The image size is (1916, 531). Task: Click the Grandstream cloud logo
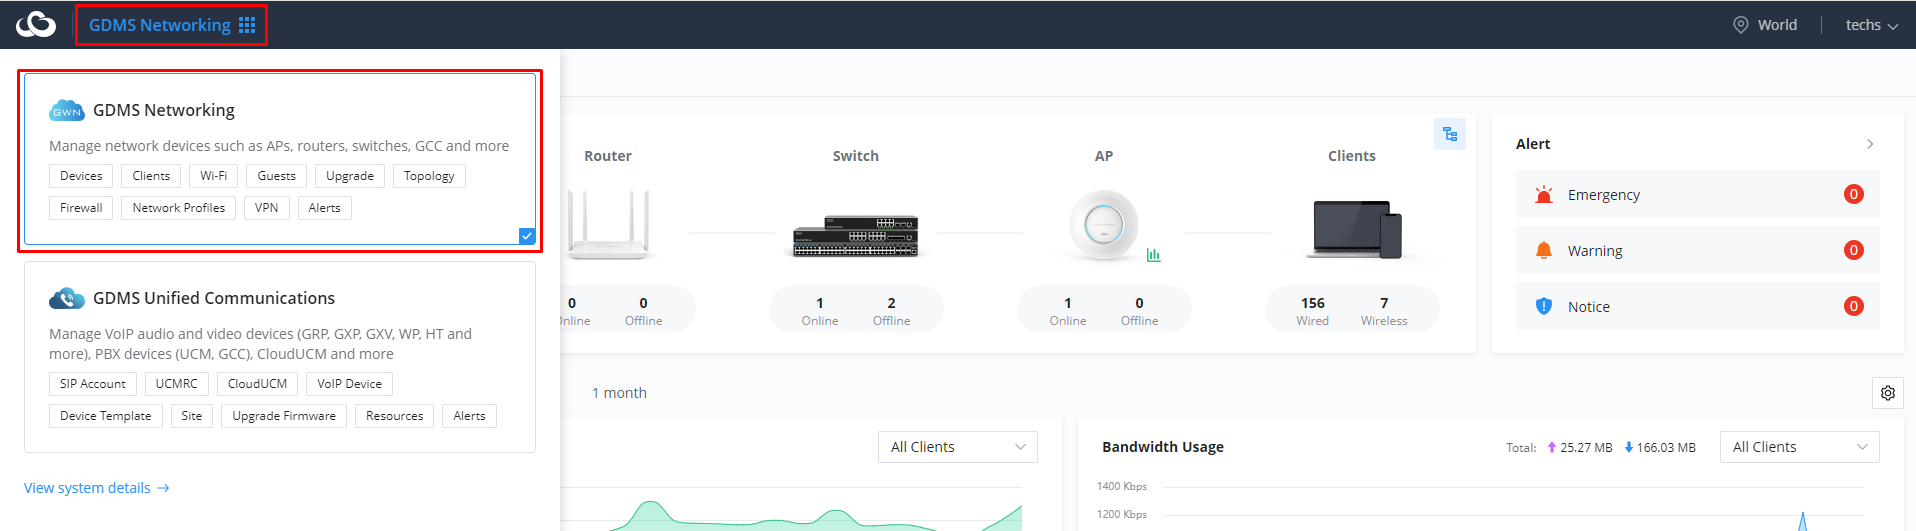(x=36, y=24)
